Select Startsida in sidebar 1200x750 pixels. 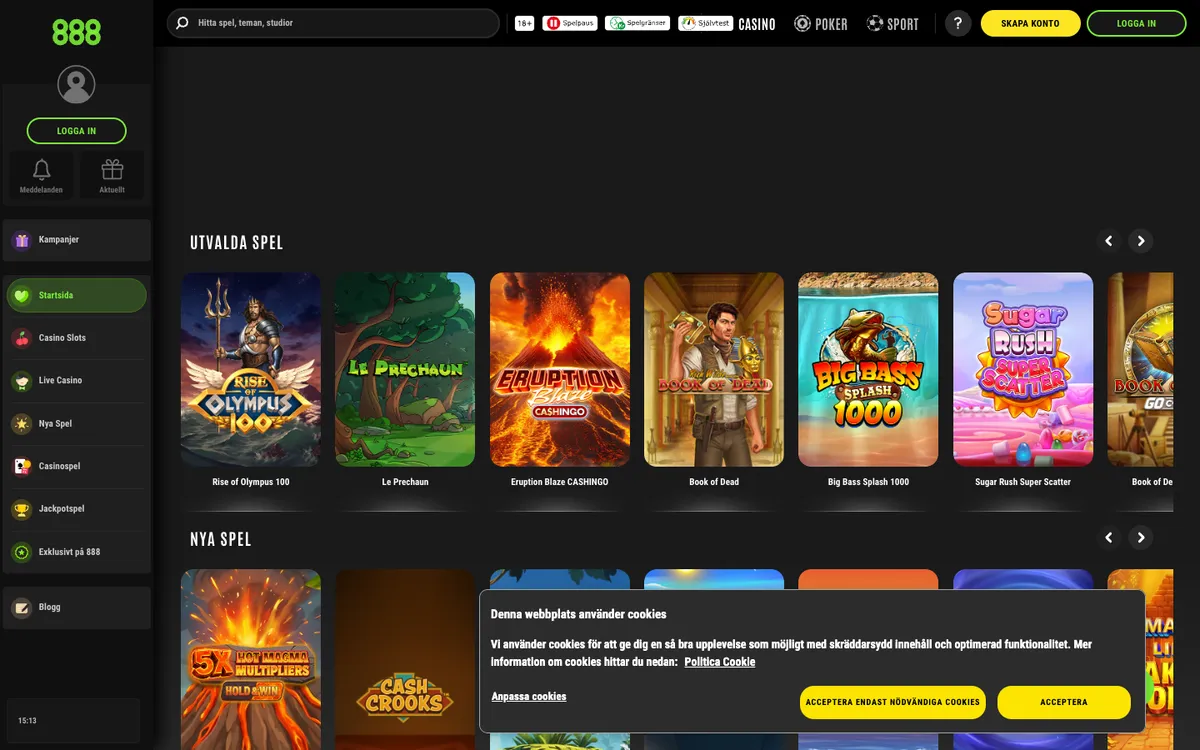(77, 296)
